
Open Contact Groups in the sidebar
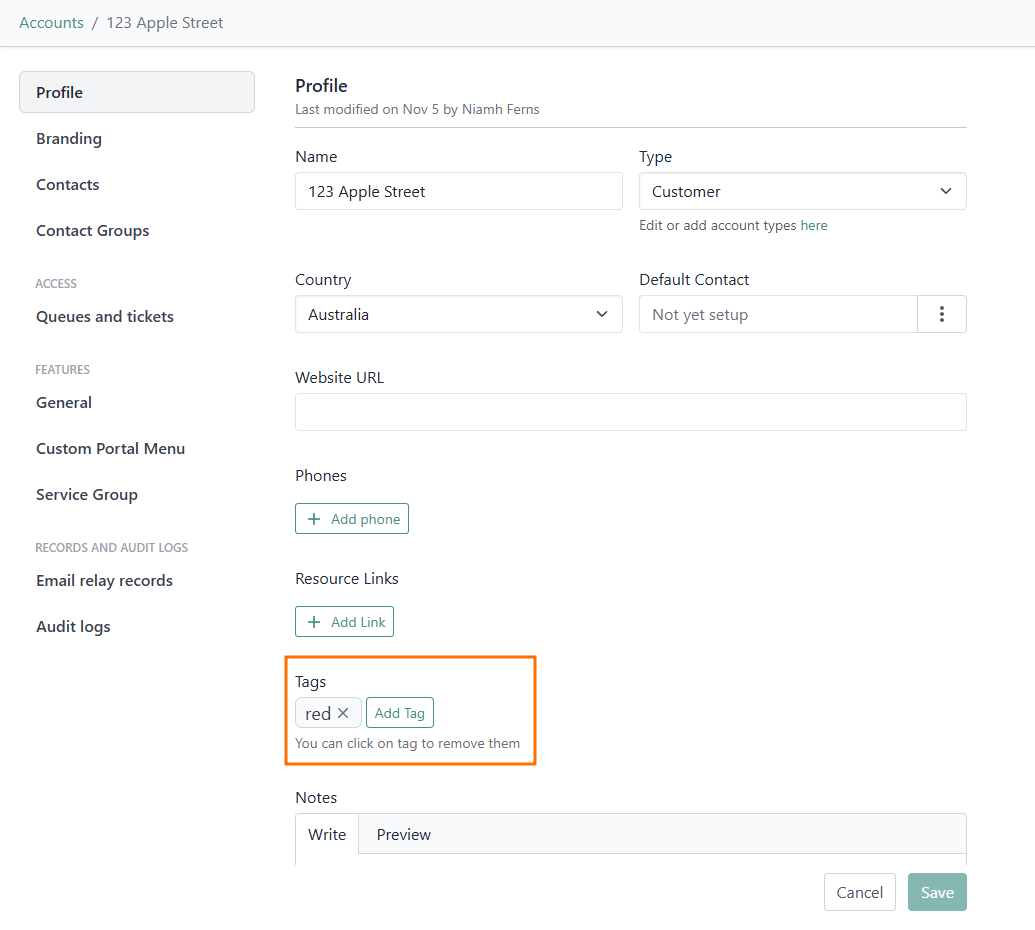93,230
